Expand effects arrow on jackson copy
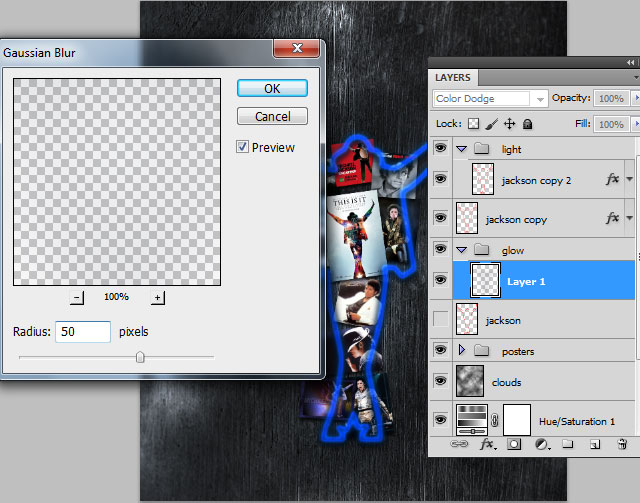This screenshot has width=640, height=503. (x=629, y=218)
